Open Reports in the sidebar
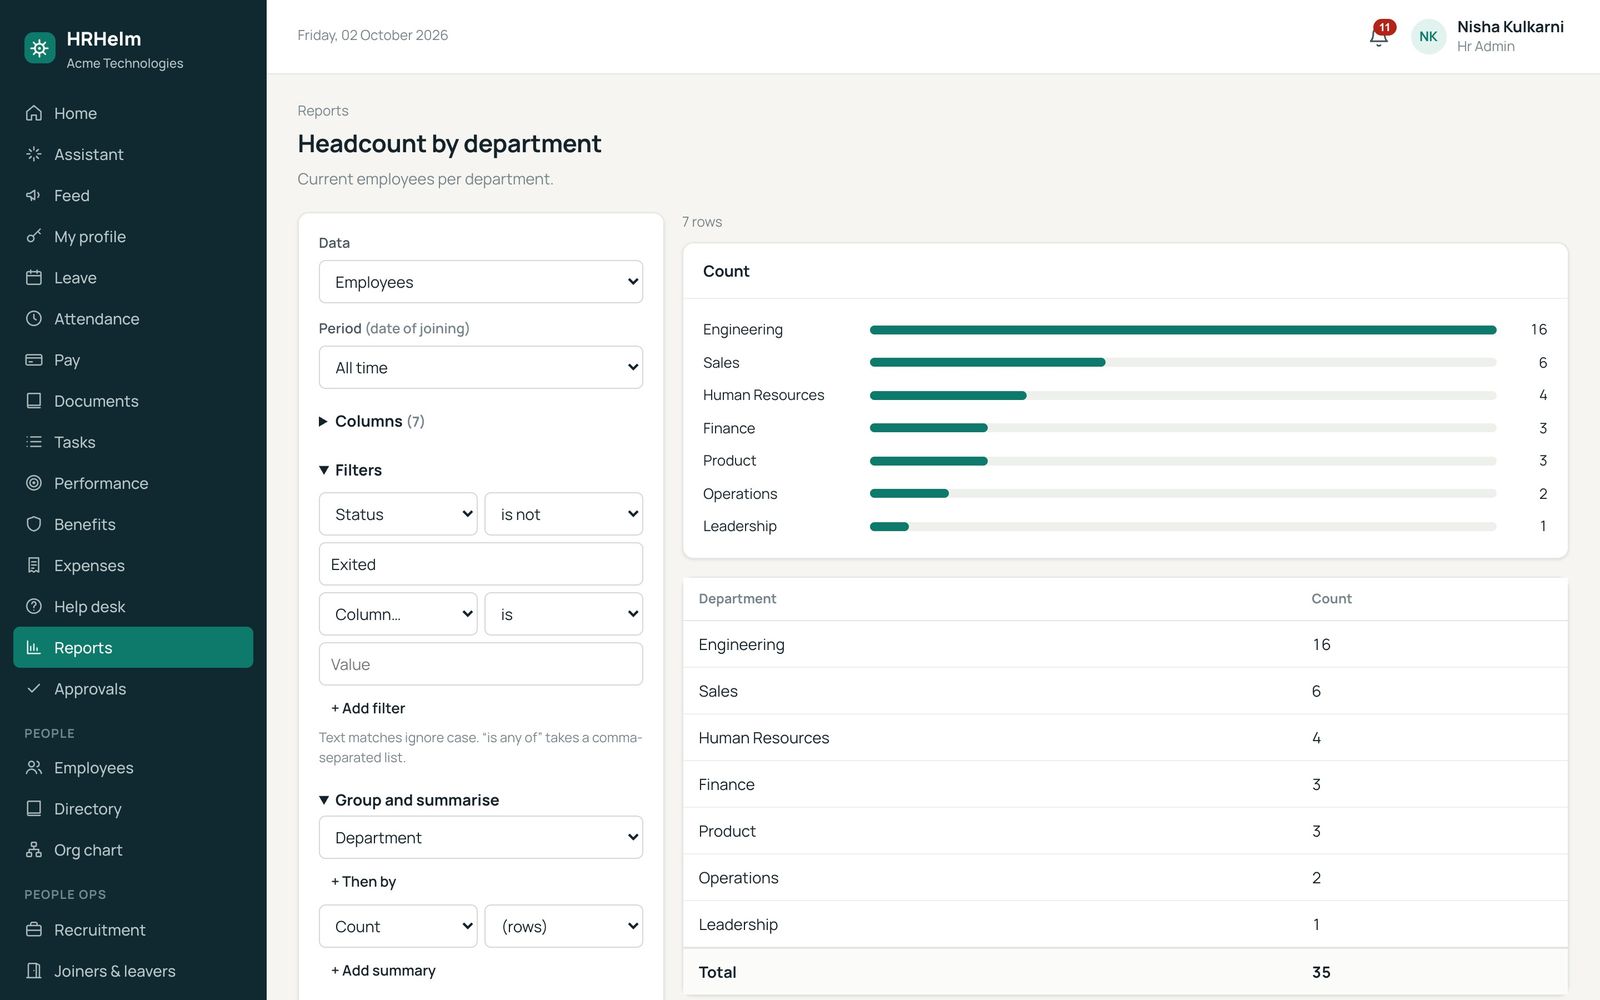1600x1000 pixels. (x=133, y=647)
